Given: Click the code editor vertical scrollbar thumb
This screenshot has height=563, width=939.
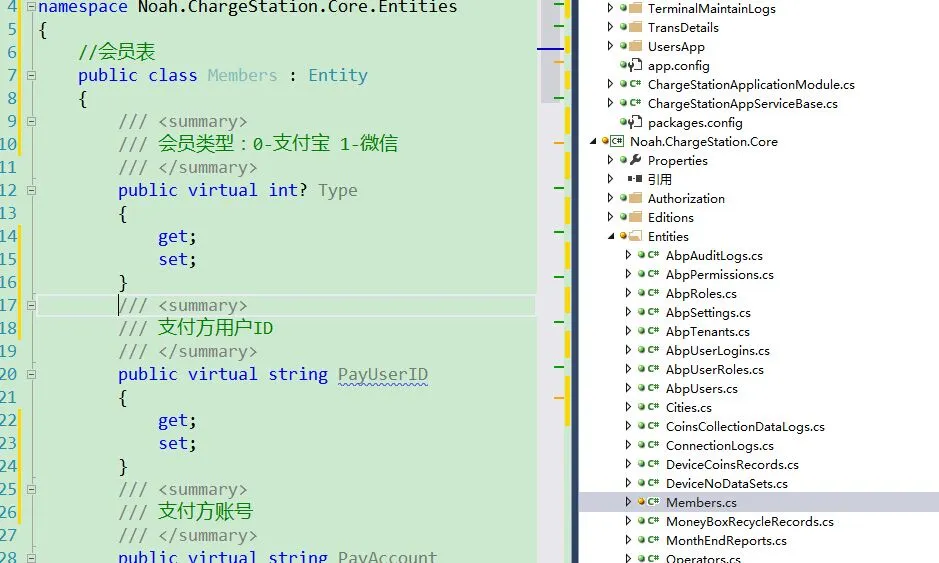Looking at the screenshot, I should tap(550, 52).
